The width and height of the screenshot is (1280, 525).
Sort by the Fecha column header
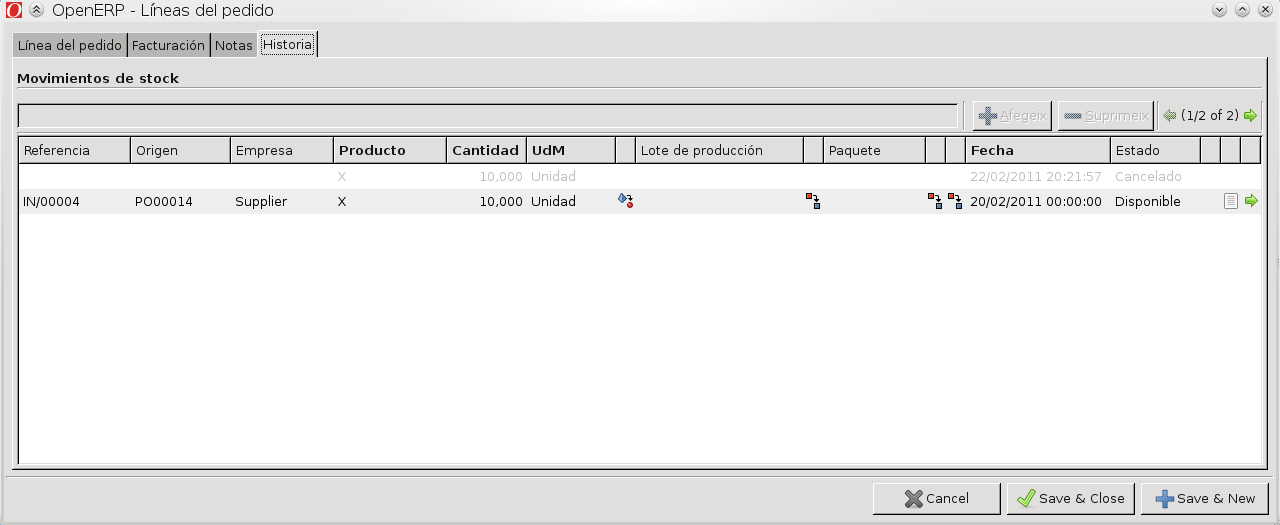(1038, 150)
